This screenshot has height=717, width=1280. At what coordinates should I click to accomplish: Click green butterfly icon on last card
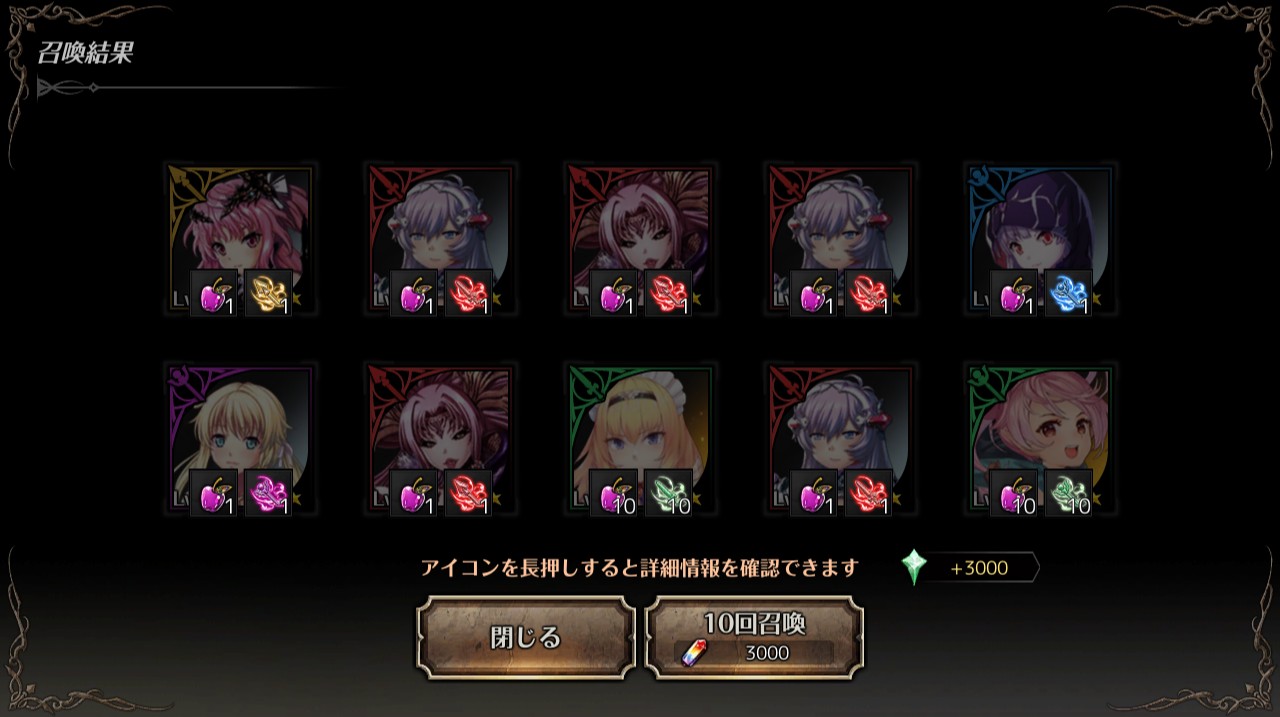point(1068,492)
